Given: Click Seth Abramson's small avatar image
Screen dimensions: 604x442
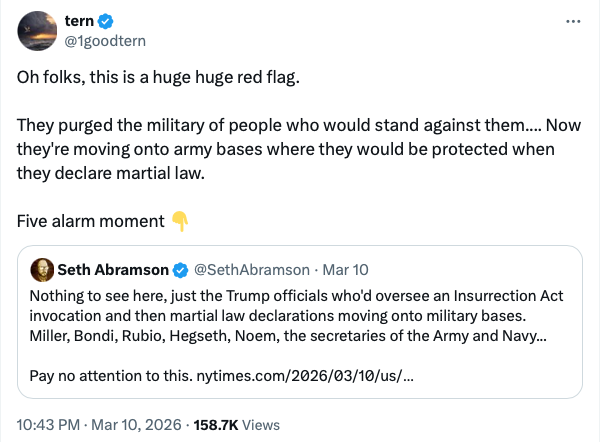Looking at the screenshot, I should [42, 270].
